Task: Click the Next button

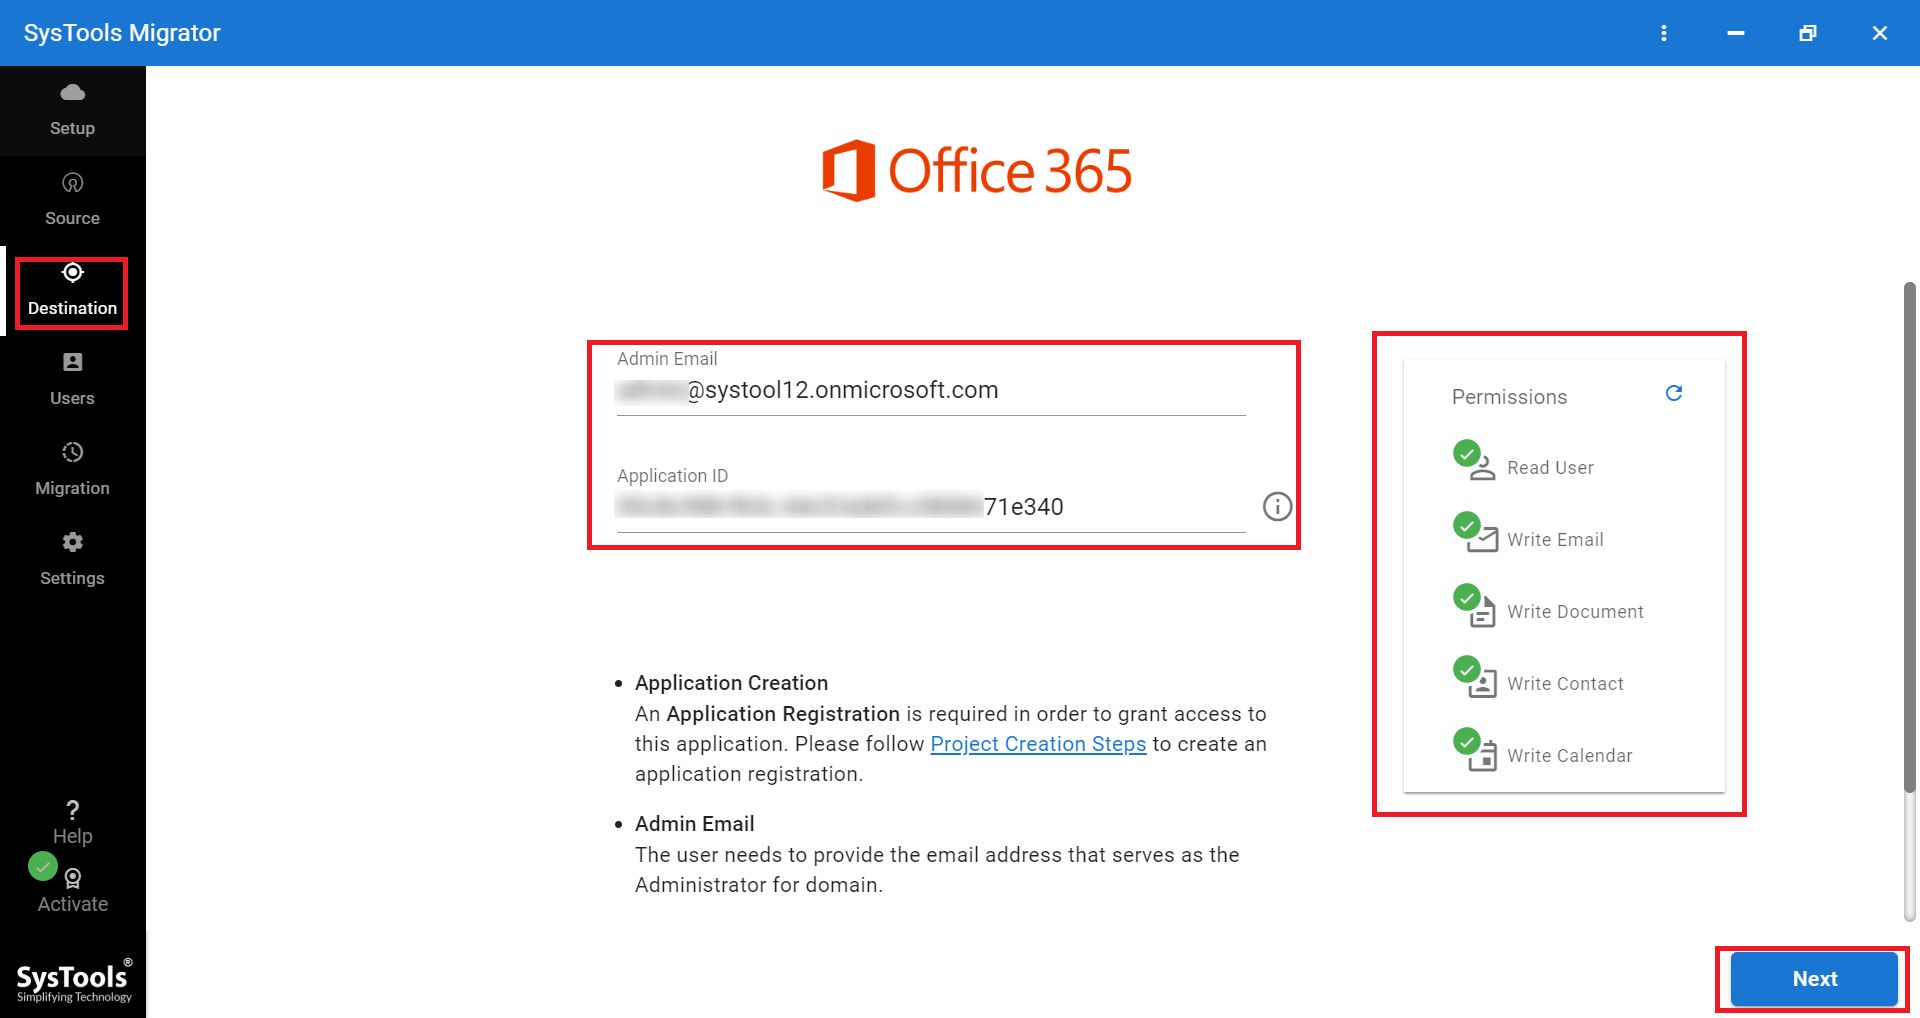Action: (x=1814, y=979)
